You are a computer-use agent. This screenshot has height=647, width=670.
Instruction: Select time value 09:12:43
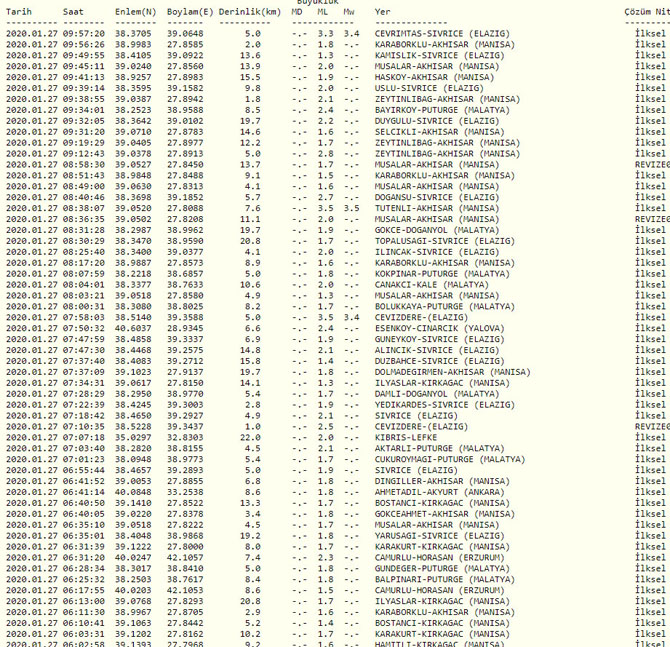84,154
